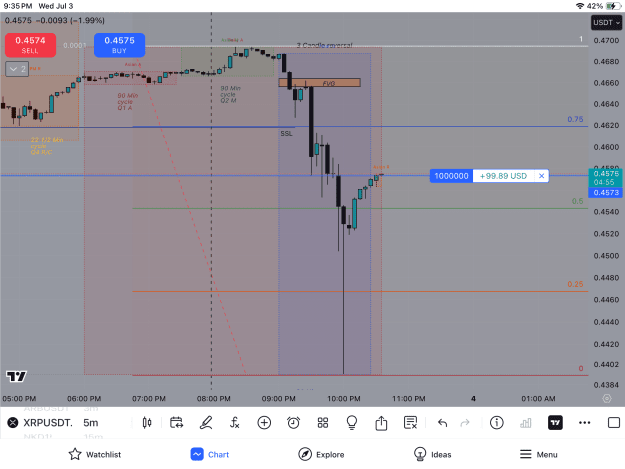Open the chart layout grid icon
The height and width of the screenshot is (469, 625).
pyautogui.click(x=323, y=422)
